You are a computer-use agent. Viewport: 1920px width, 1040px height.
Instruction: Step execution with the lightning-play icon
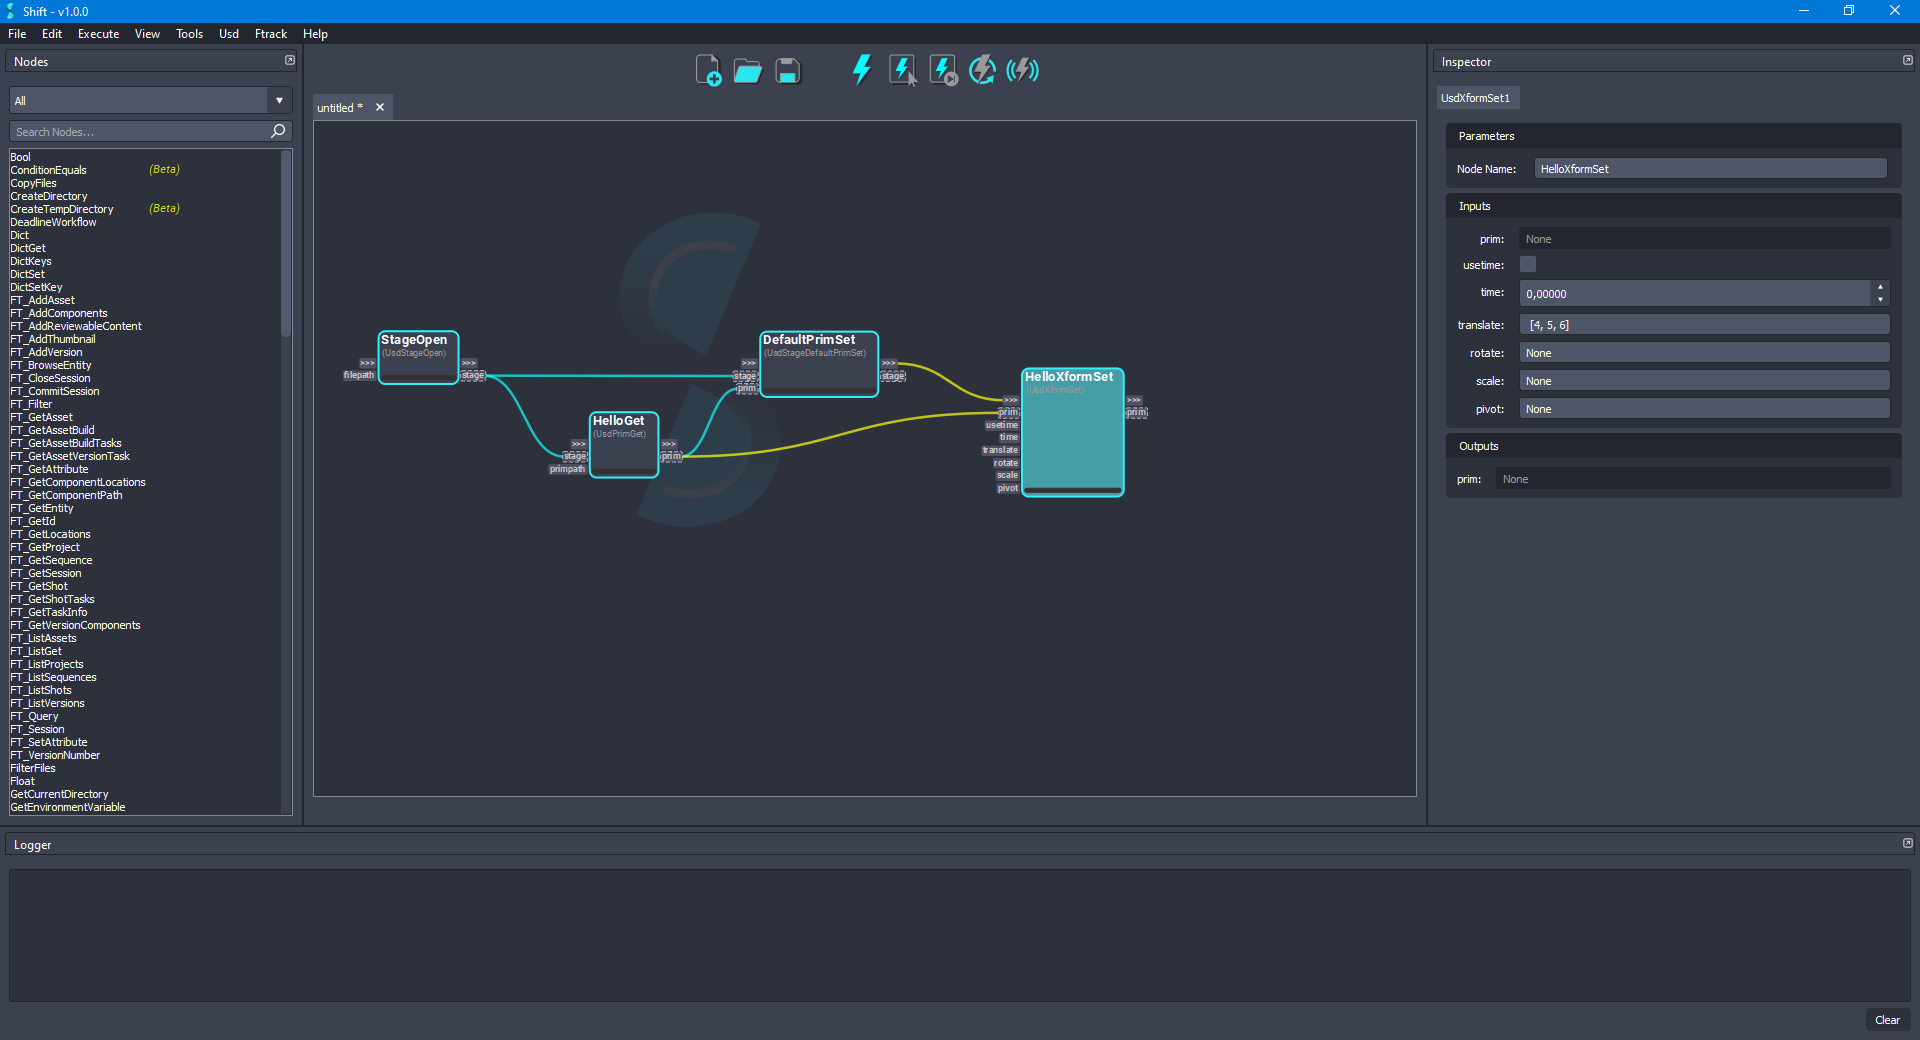(x=943, y=70)
